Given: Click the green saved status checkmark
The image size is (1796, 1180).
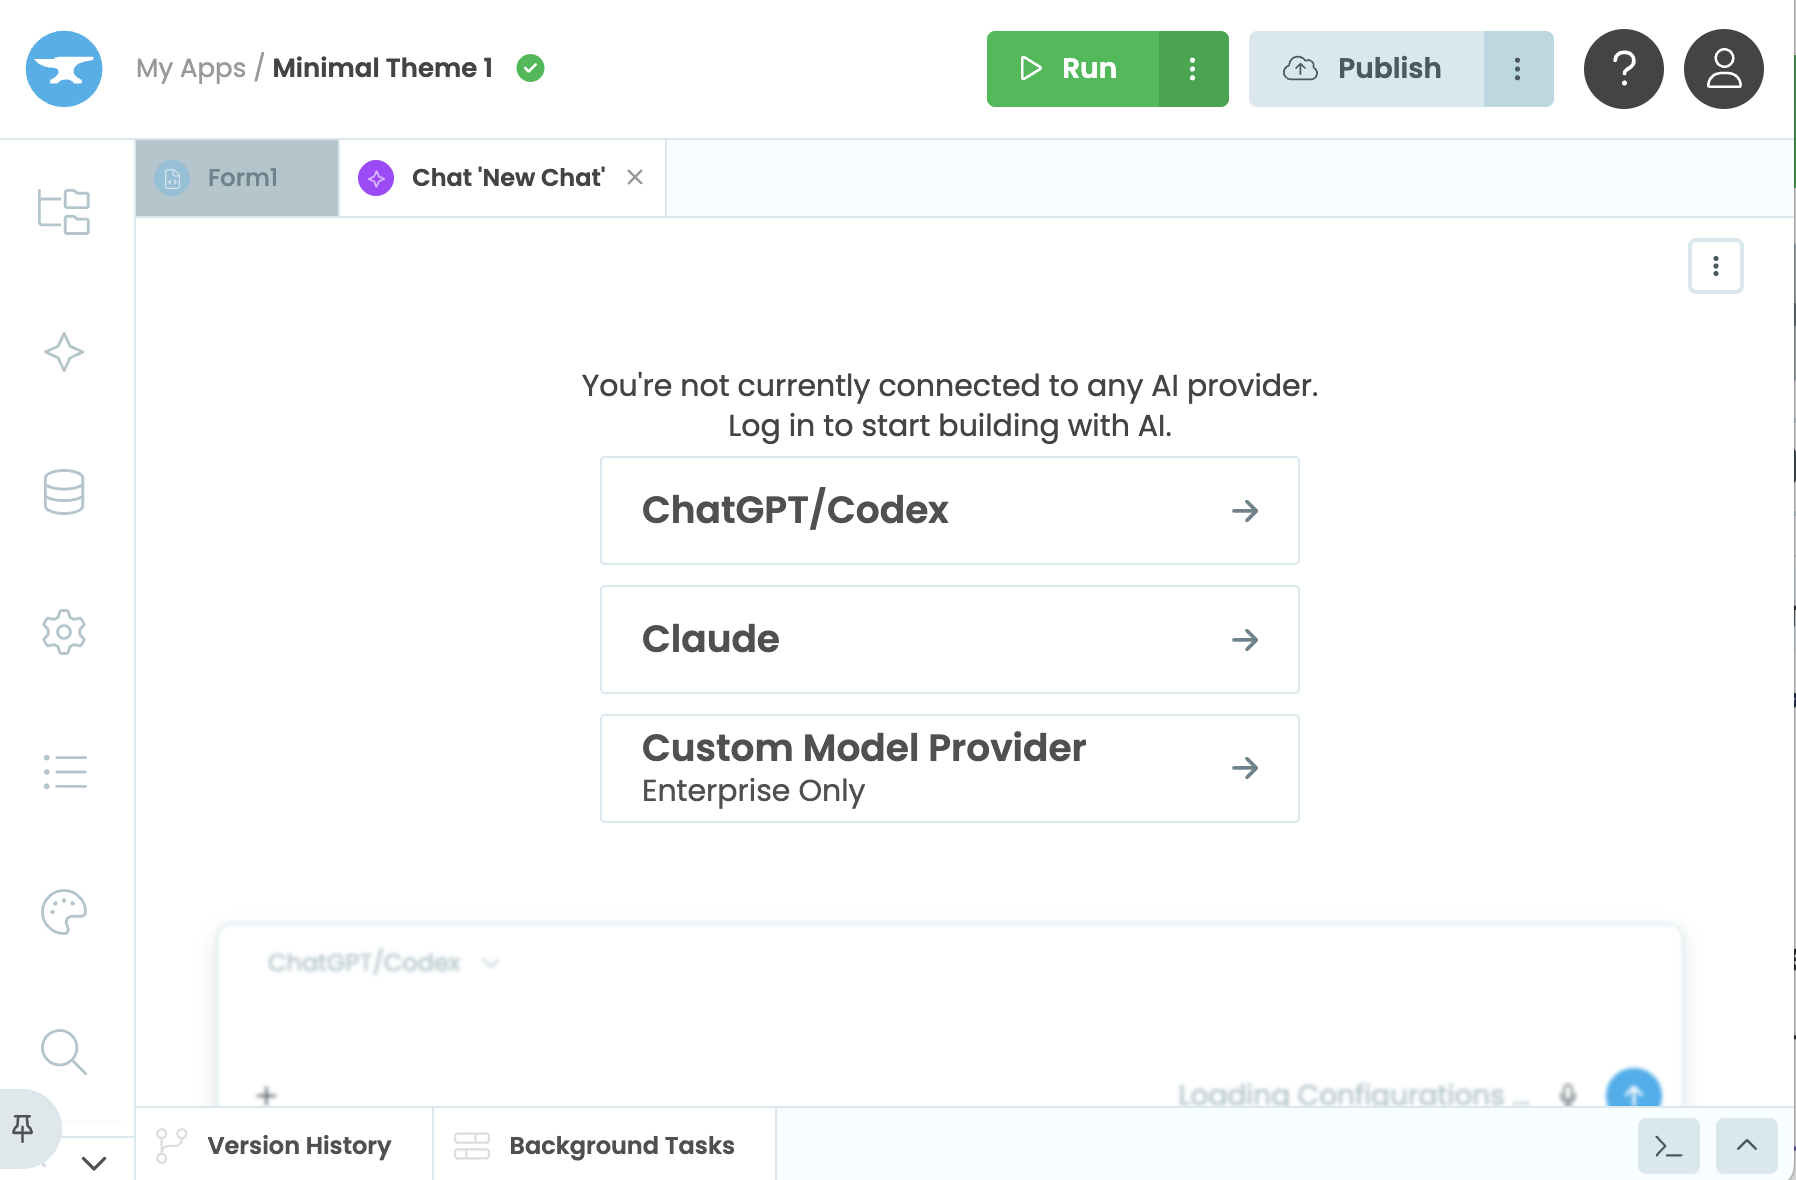Looking at the screenshot, I should pos(530,68).
